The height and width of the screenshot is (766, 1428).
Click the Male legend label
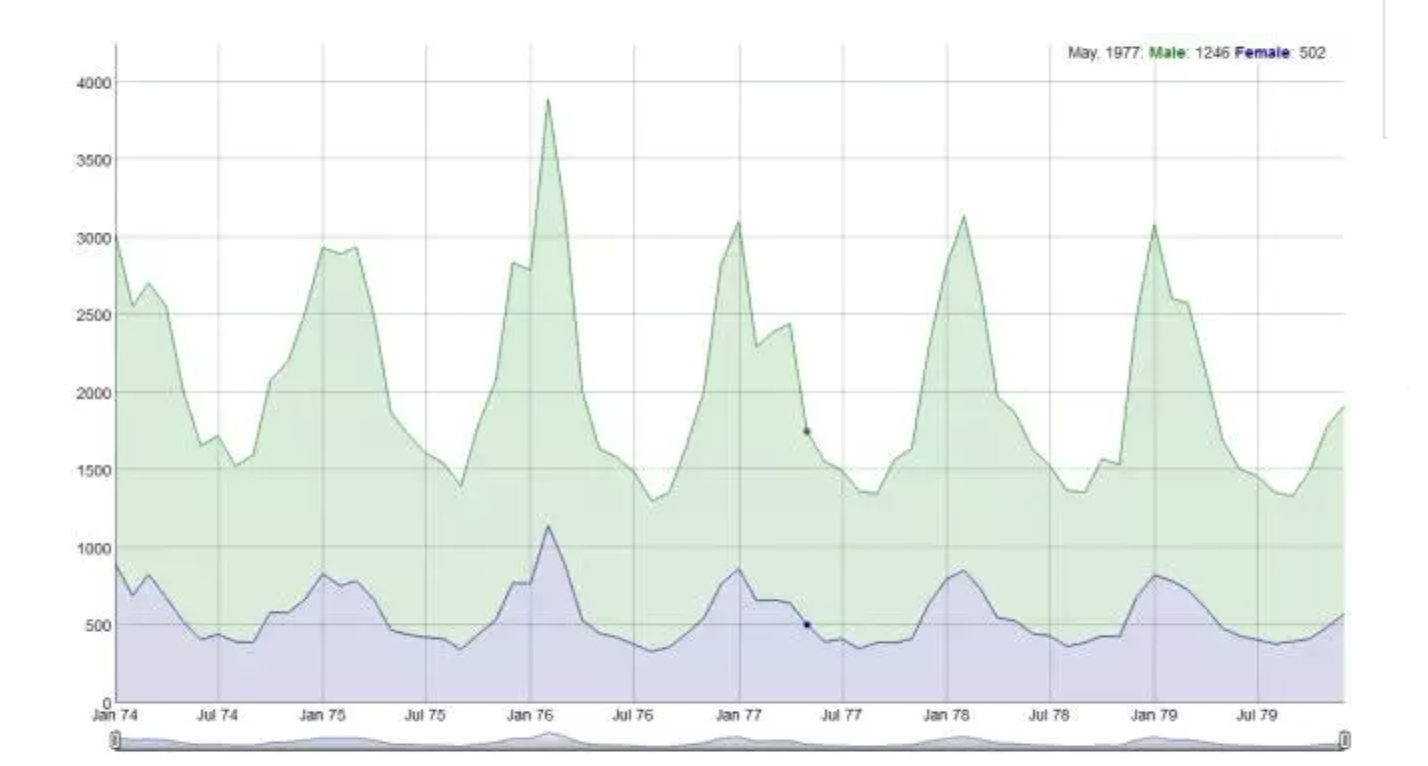click(1168, 53)
